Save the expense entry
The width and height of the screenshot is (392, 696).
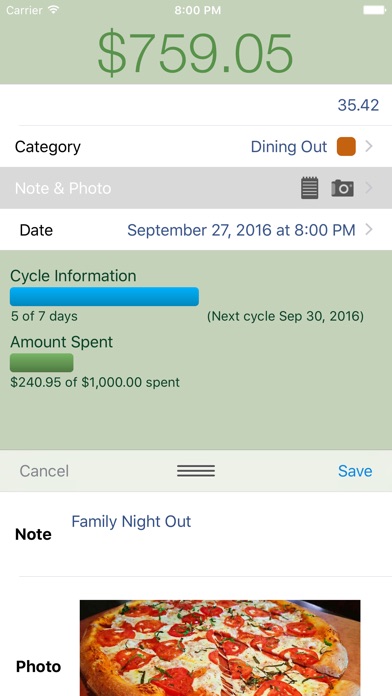tap(355, 471)
